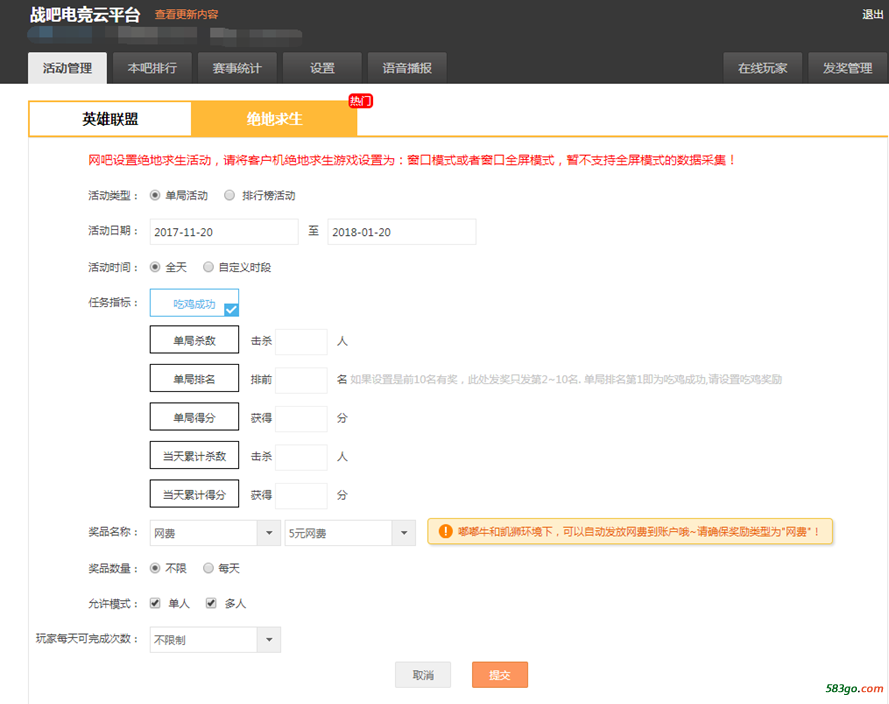Deselect the 吃鸡成功 task target

pos(194,303)
